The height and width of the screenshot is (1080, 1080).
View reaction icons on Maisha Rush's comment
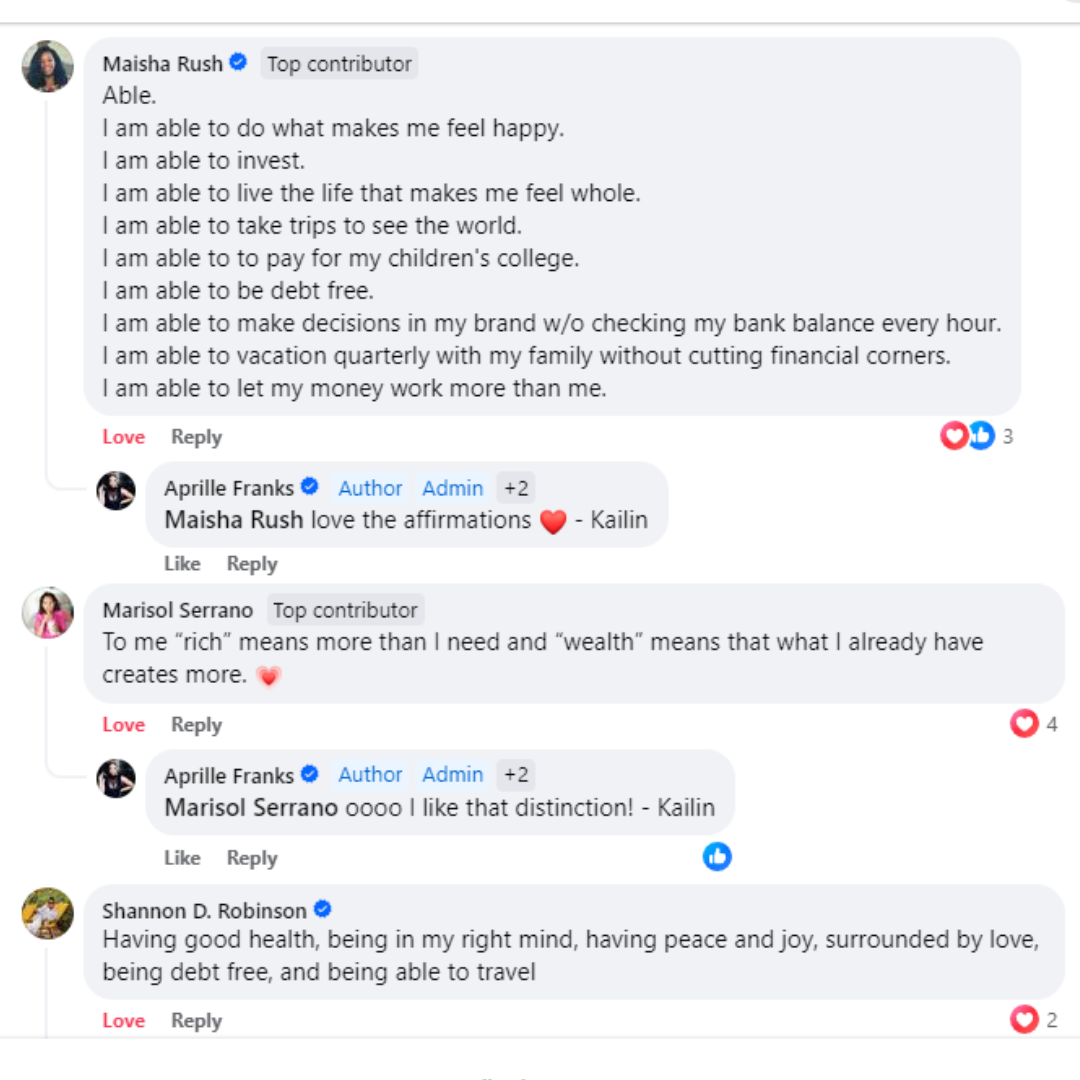967,436
